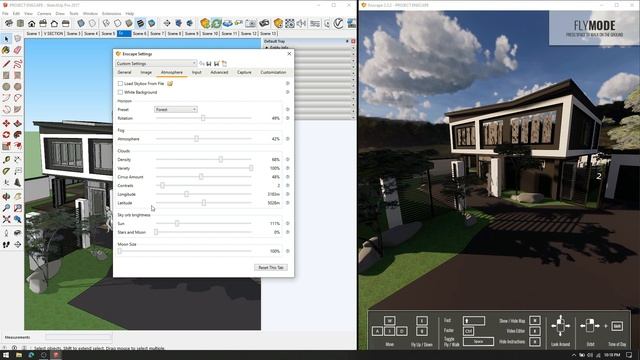This screenshot has height=360, width=640.
Task: Select the Freehand drawing tool
Action: click(x=17, y=64)
